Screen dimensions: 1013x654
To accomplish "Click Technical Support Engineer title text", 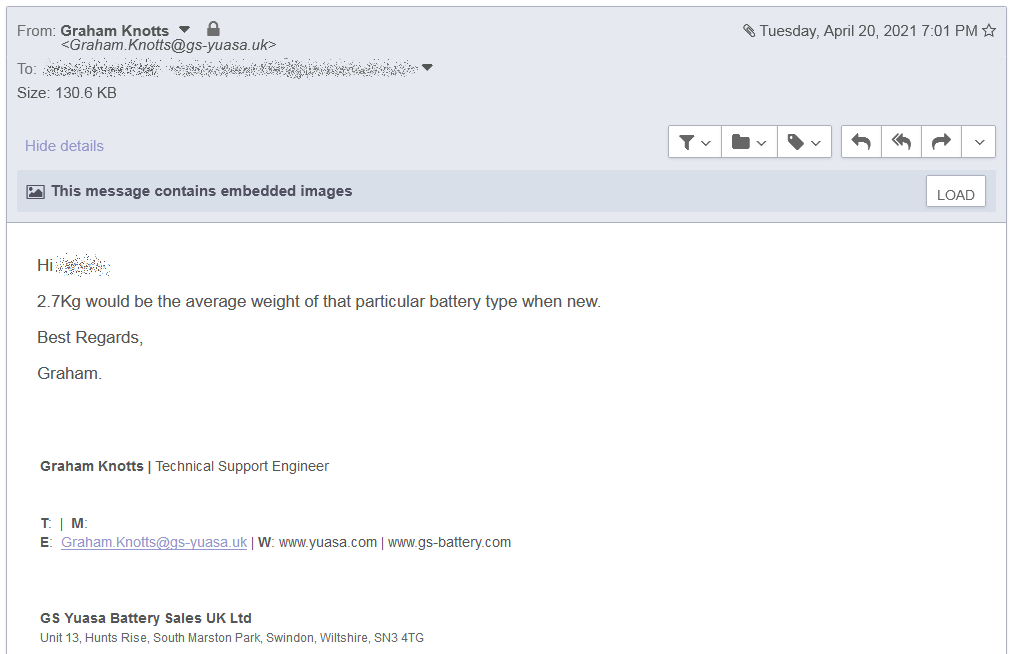I will 242,466.
